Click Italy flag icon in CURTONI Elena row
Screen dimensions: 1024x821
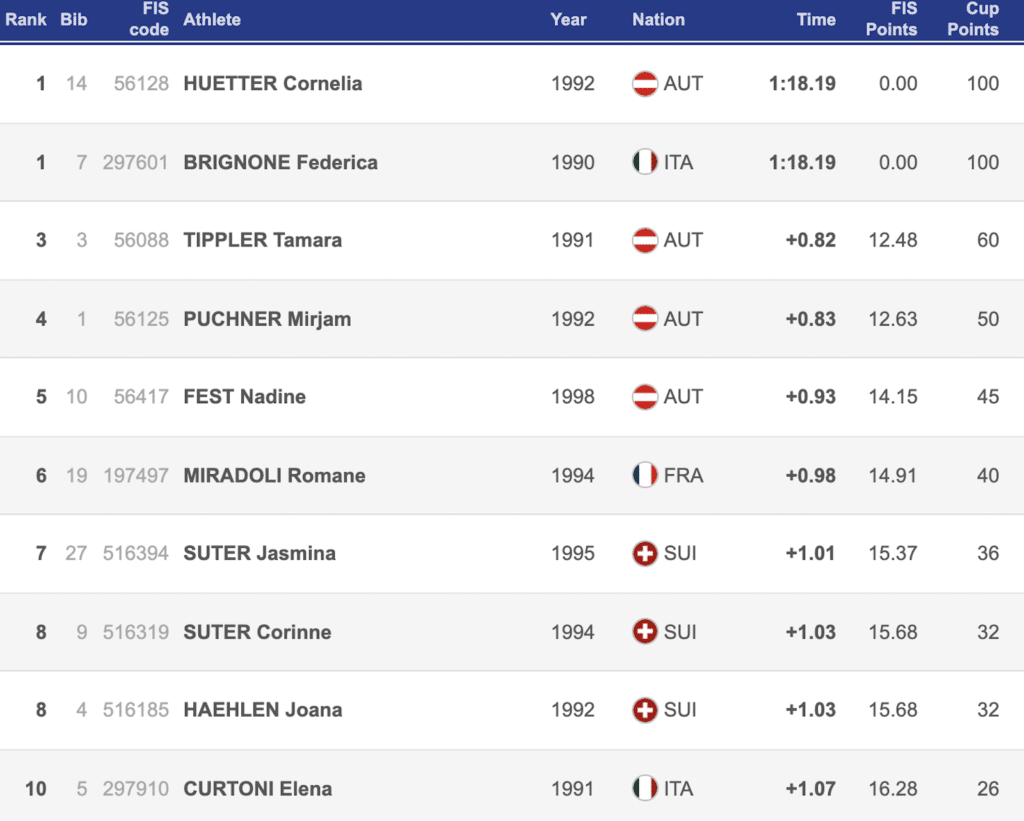tap(645, 788)
